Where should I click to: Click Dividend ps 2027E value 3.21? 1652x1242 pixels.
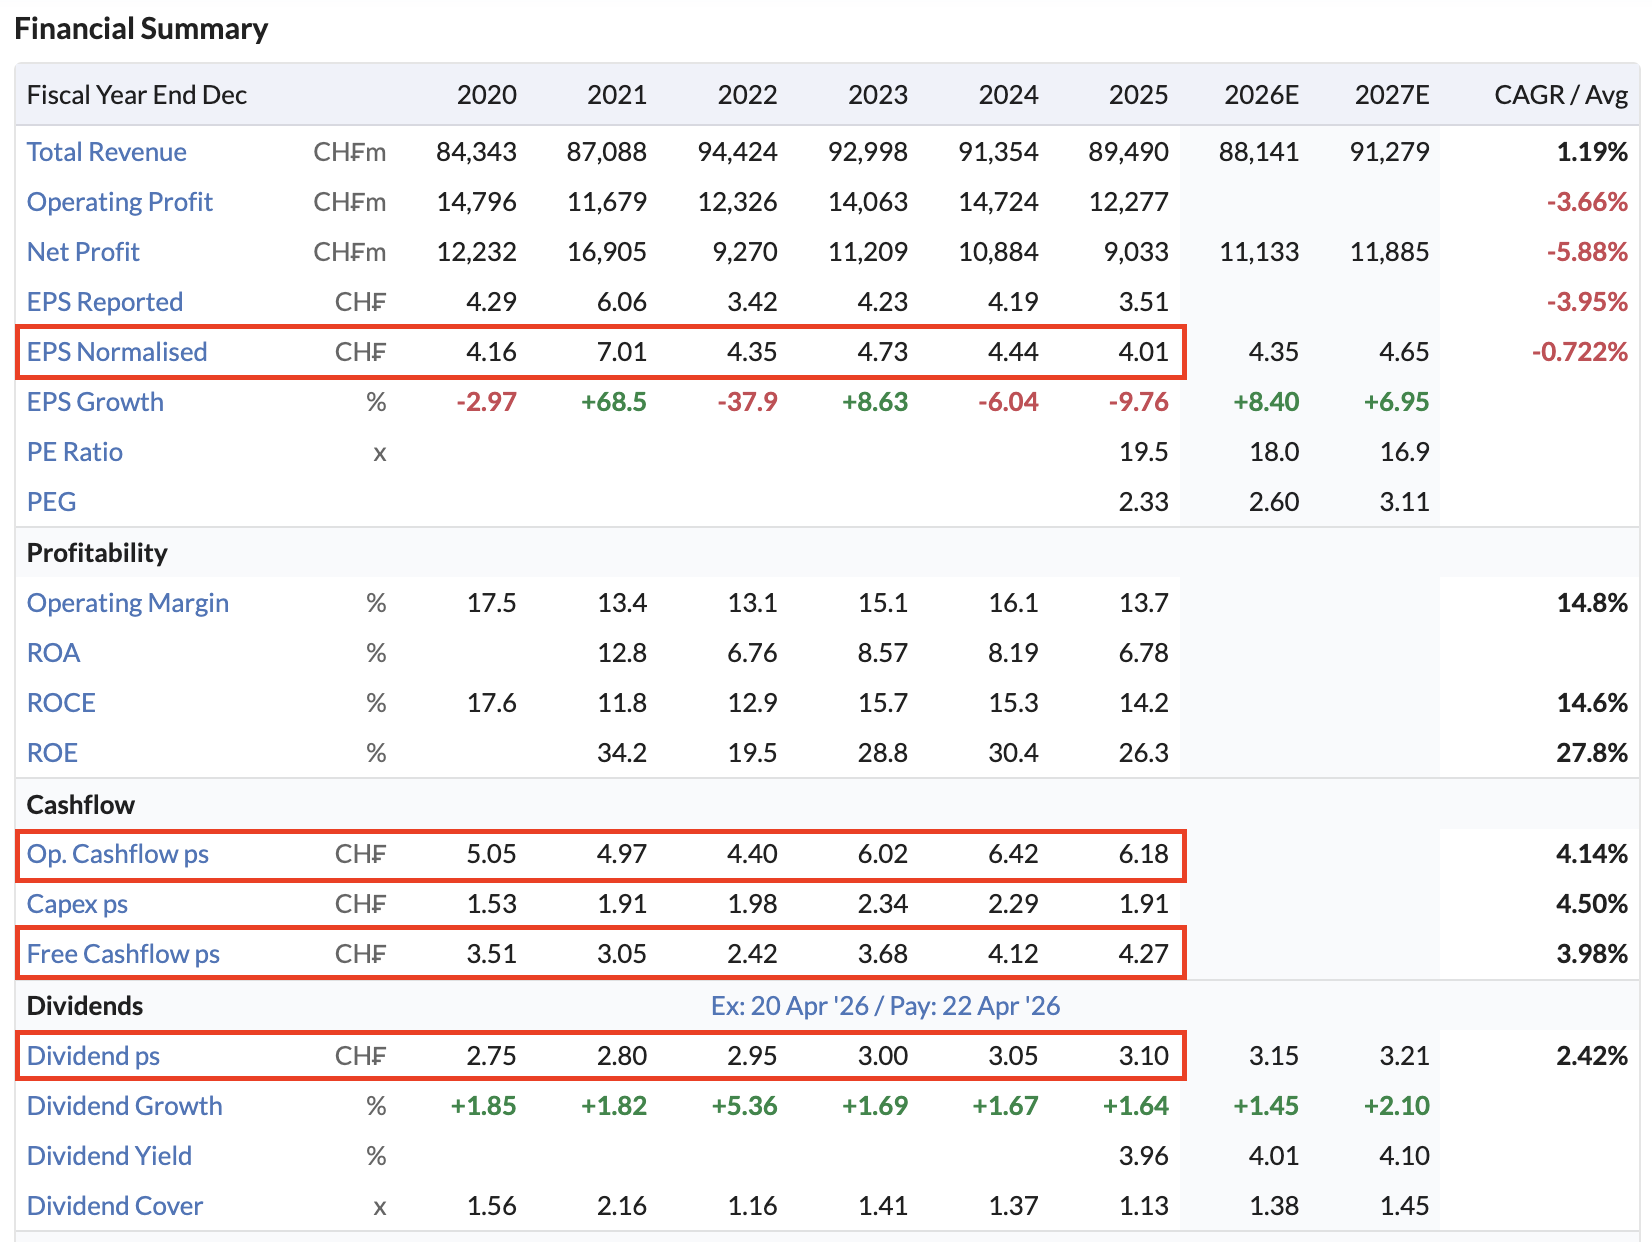click(x=1405, y=1056)
